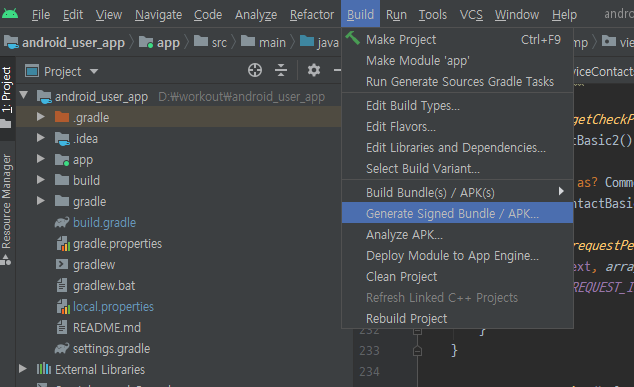634x387 pixels.
Task: Expand the gradle folder
Action: 40,201
